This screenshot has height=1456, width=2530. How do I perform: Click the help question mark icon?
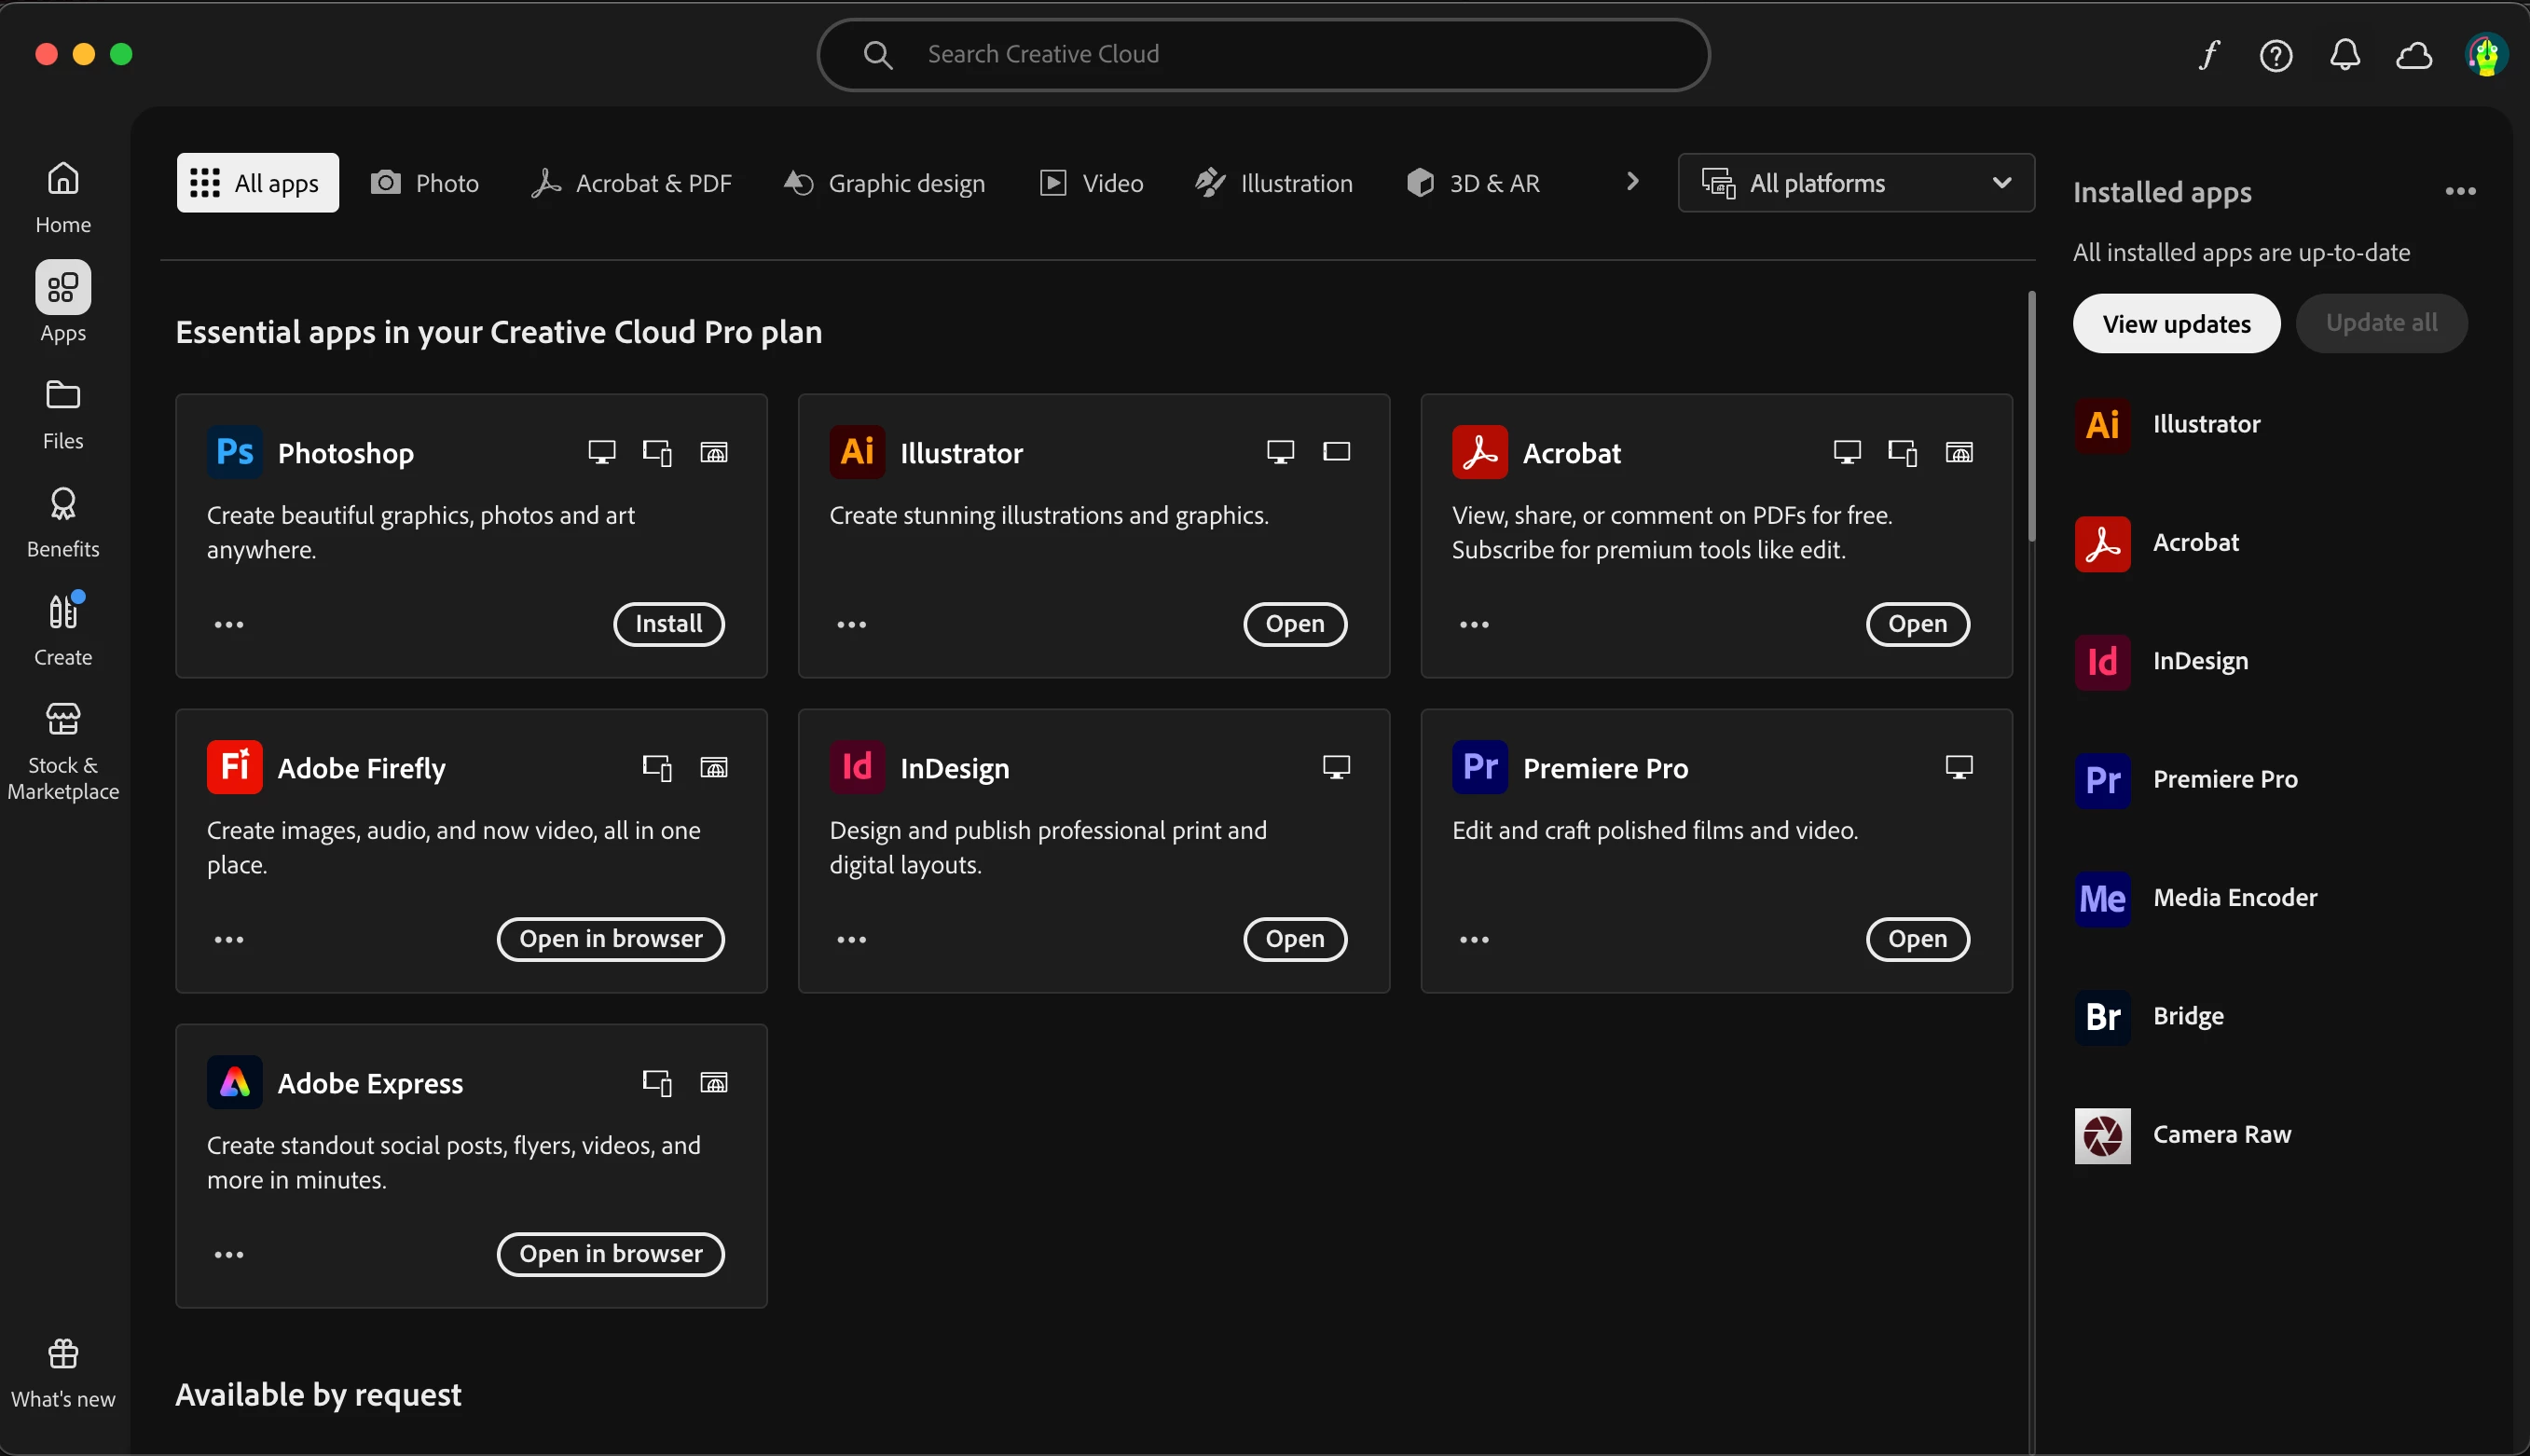[2276, 55]
